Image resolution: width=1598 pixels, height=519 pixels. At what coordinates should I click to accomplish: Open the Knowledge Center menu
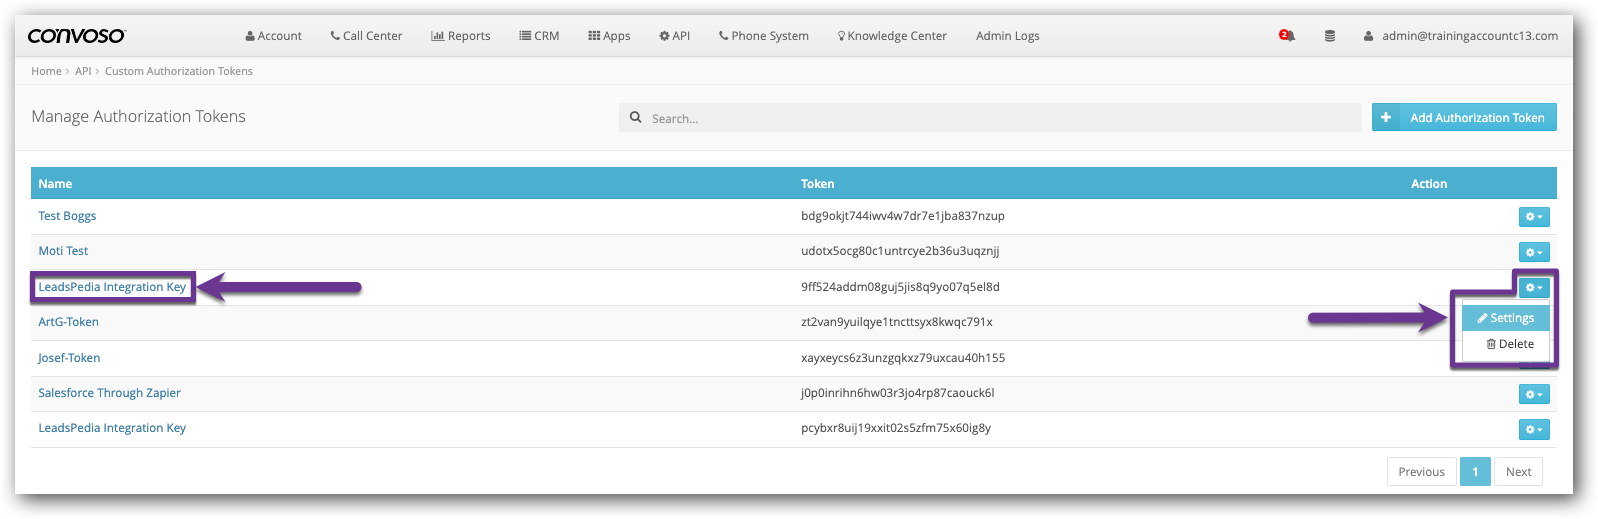pyautogui.click(x=892, y=36)
